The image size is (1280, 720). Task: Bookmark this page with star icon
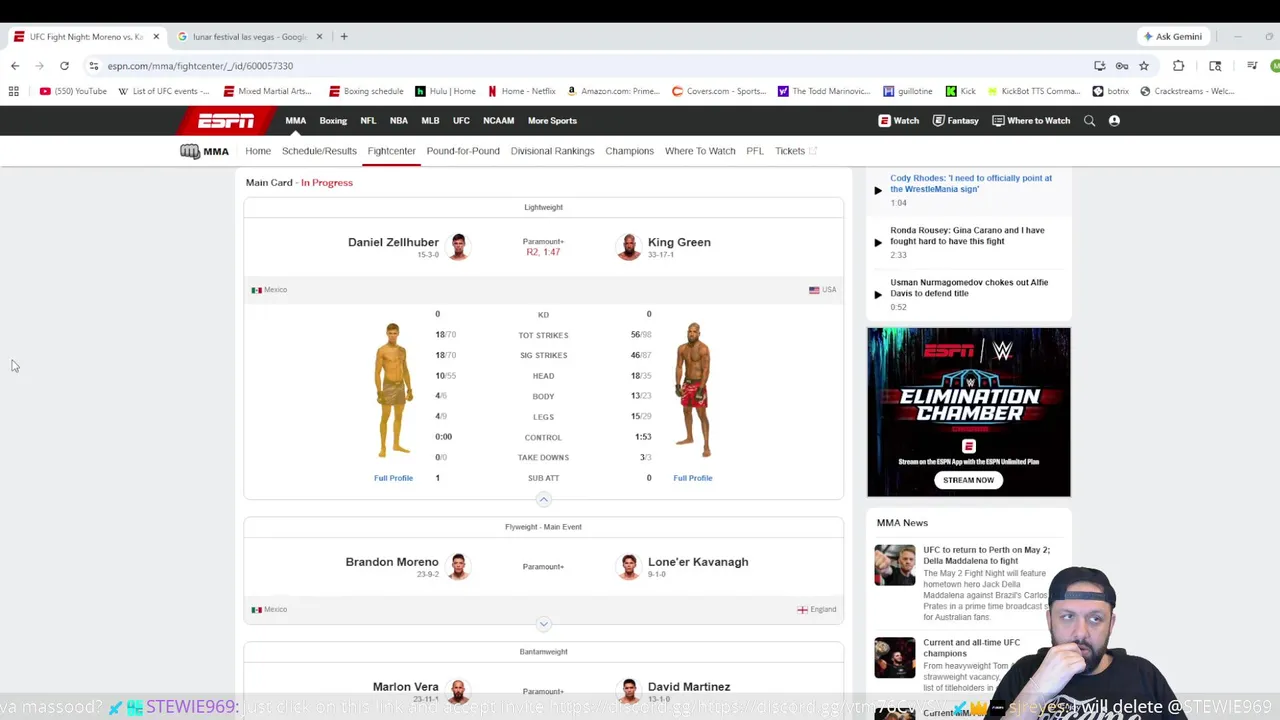coord(1144,66)
